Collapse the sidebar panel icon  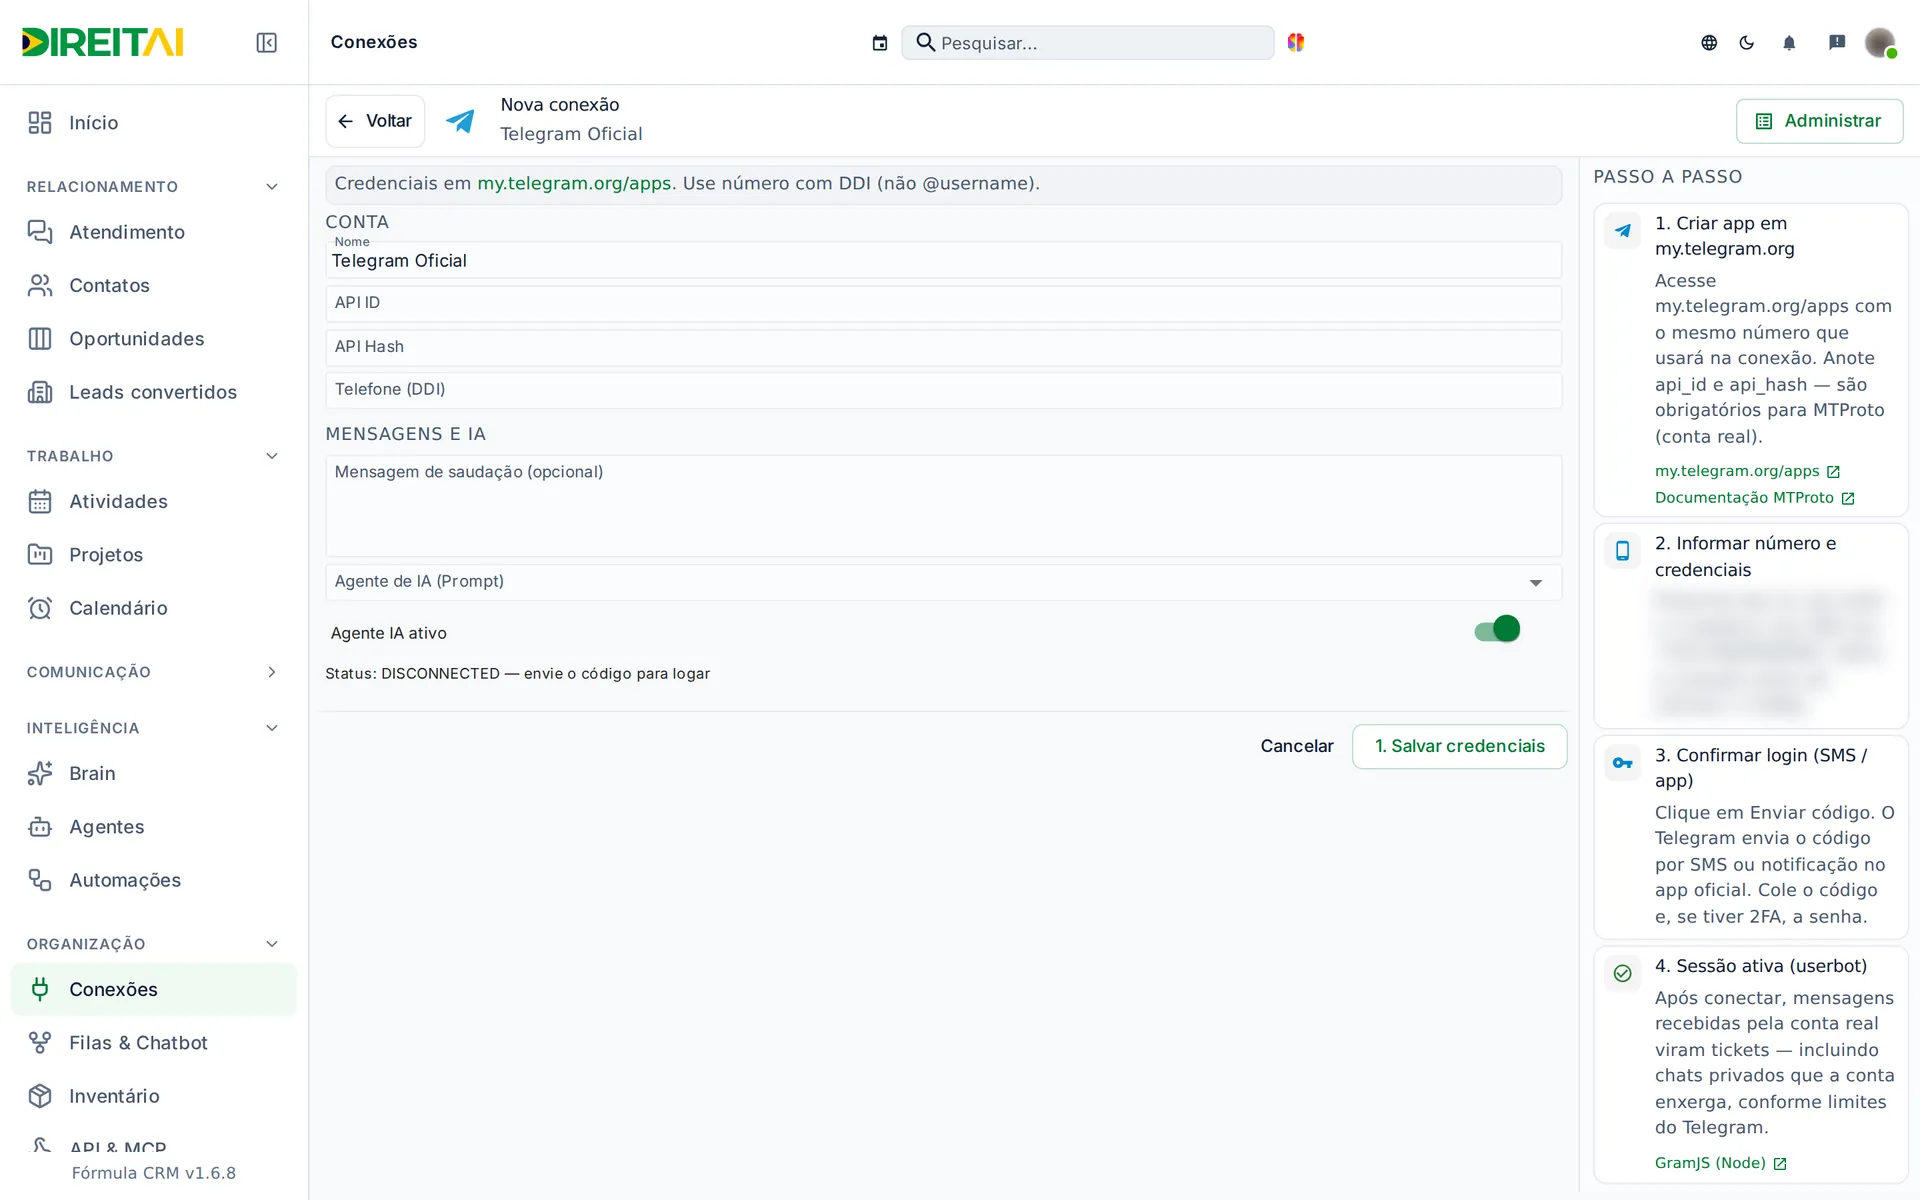click(x=266, y=42)
